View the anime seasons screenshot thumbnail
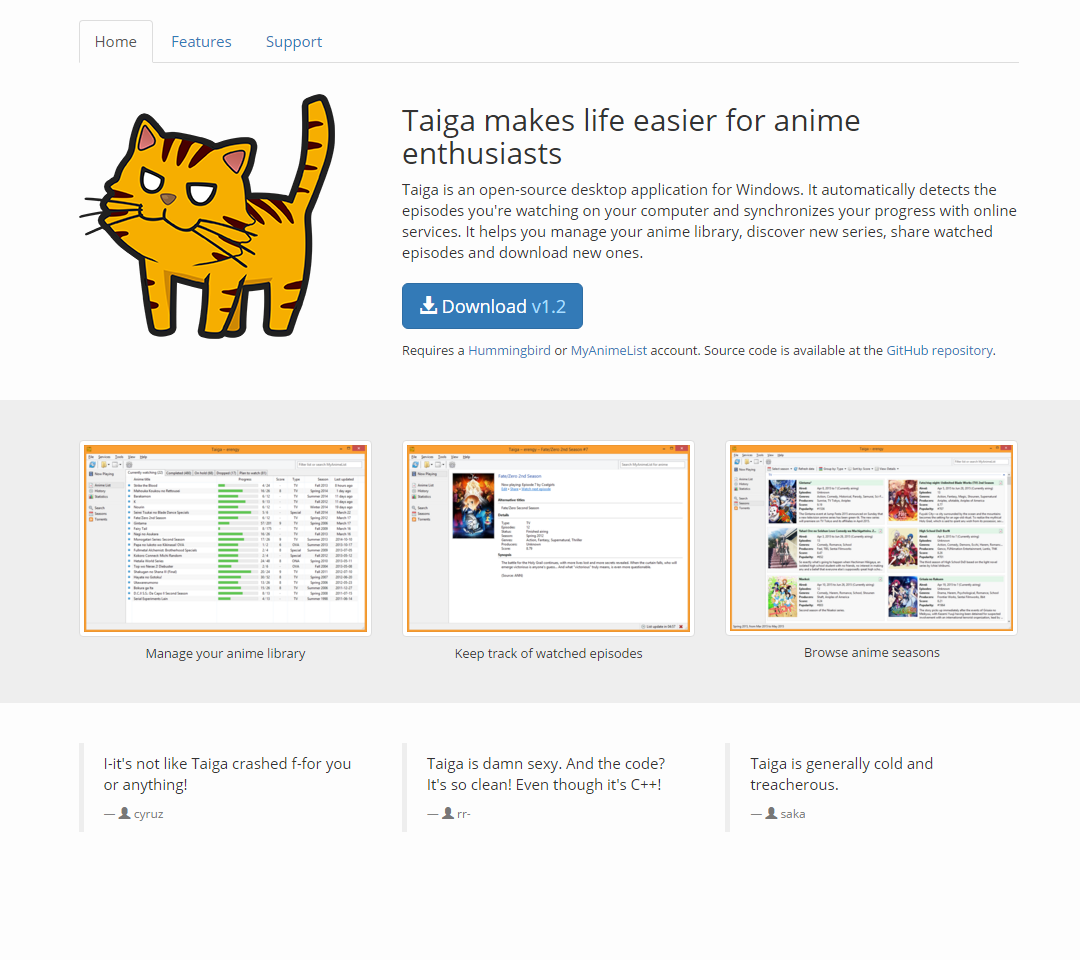Image resolution: width=1080 pixels, height=960 pixels. pos(871,538)
